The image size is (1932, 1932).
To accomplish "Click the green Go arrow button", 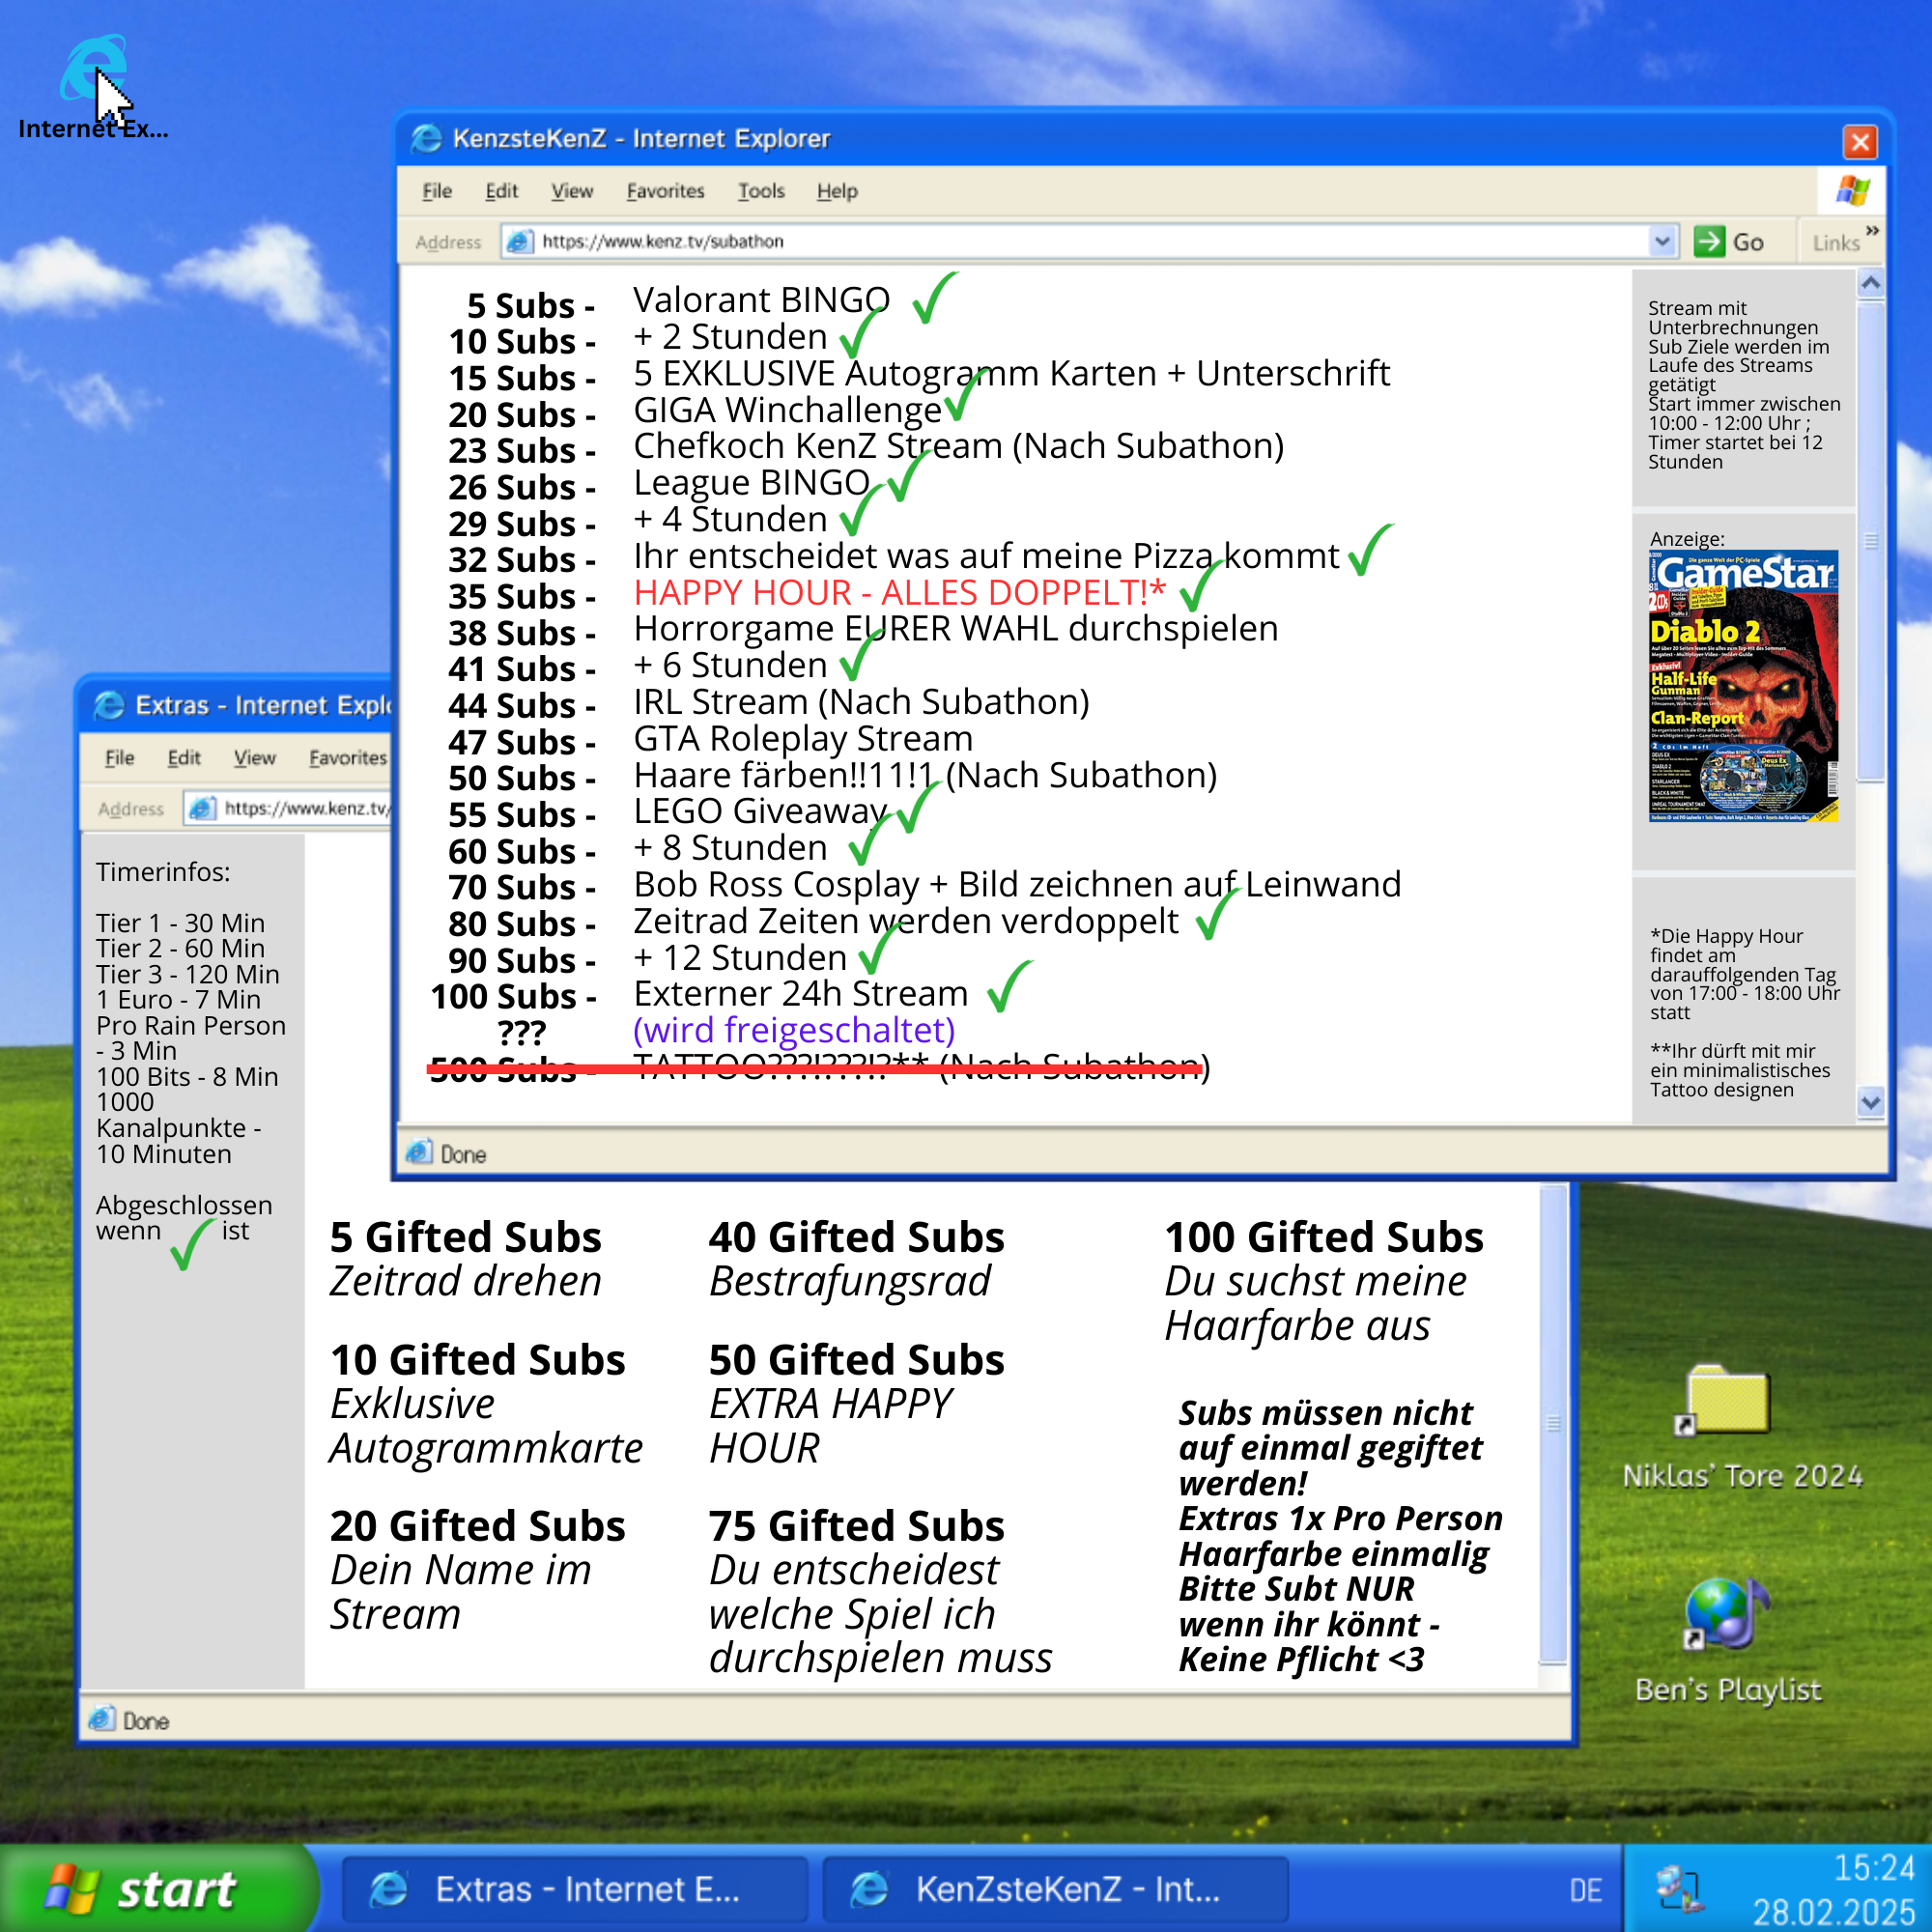I will coord(1708,241).
